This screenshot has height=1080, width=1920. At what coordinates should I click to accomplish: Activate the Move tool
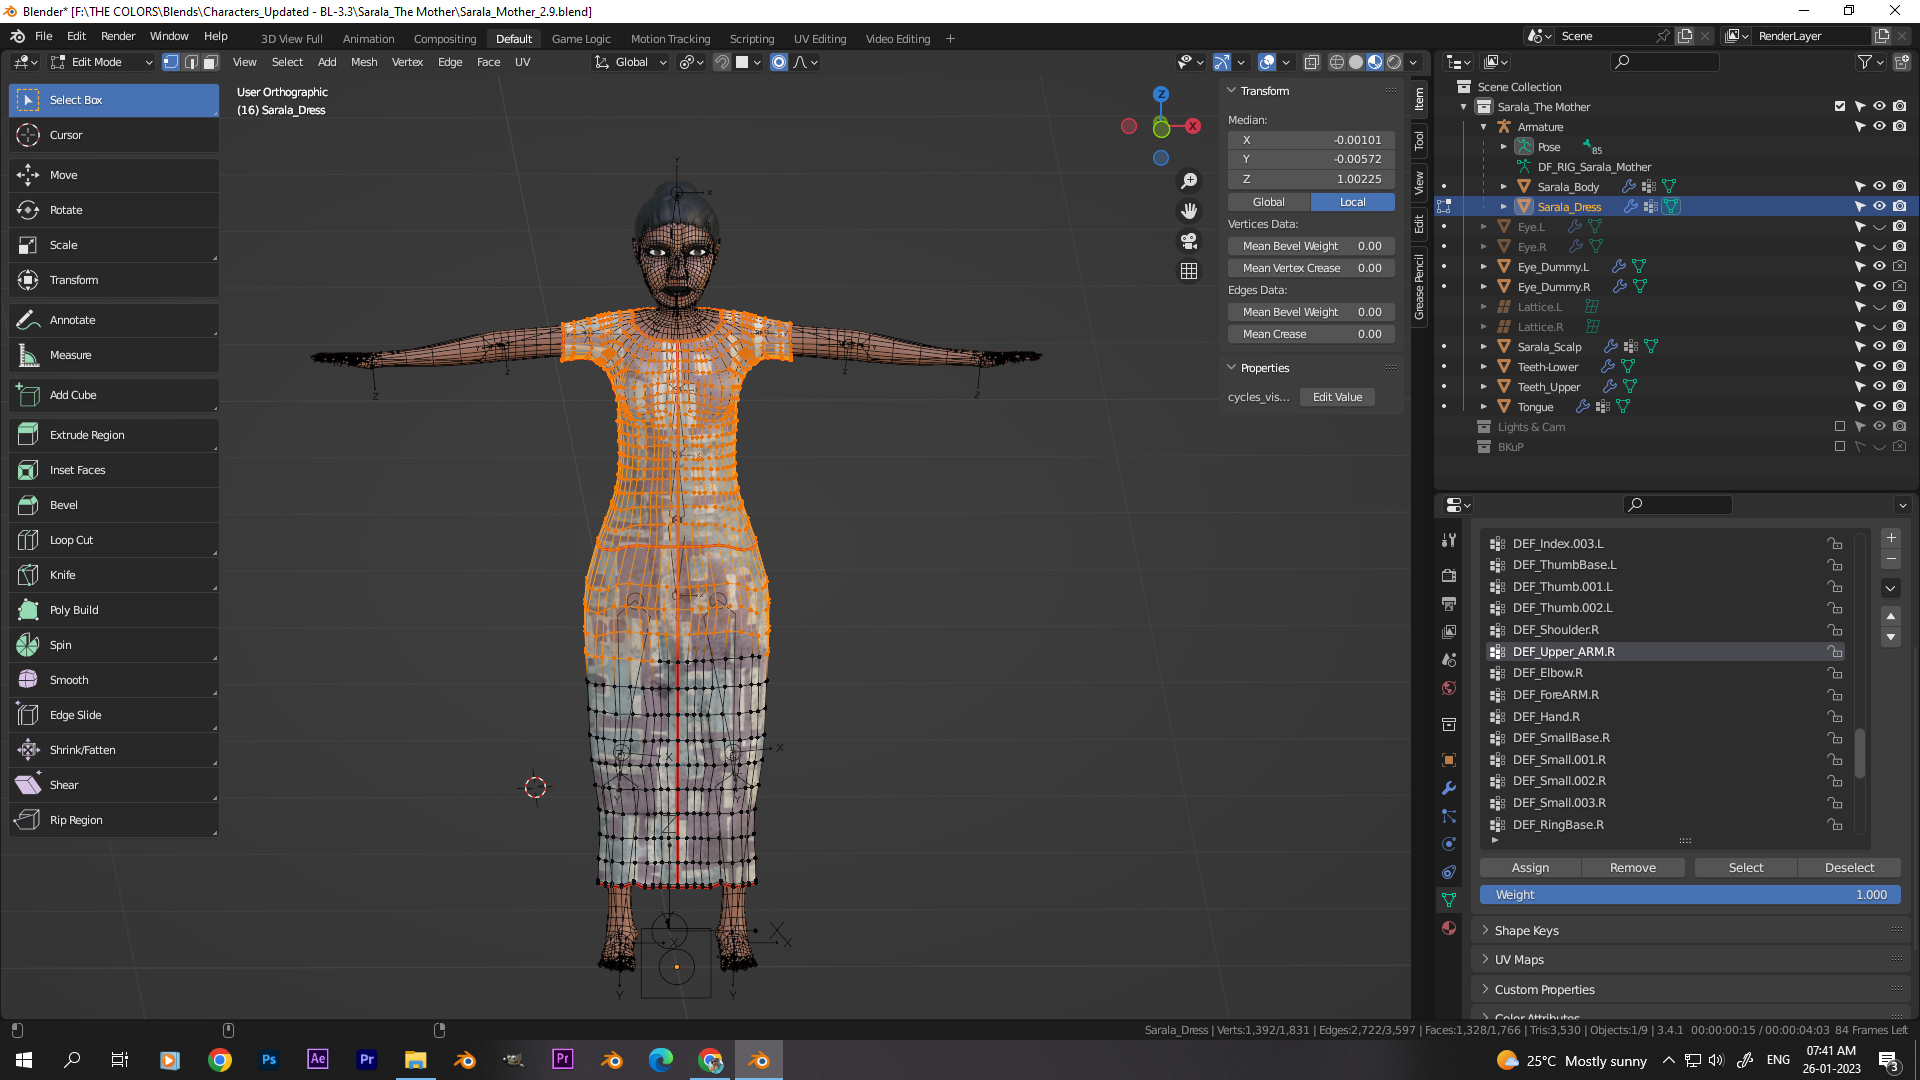pos(114,175)
